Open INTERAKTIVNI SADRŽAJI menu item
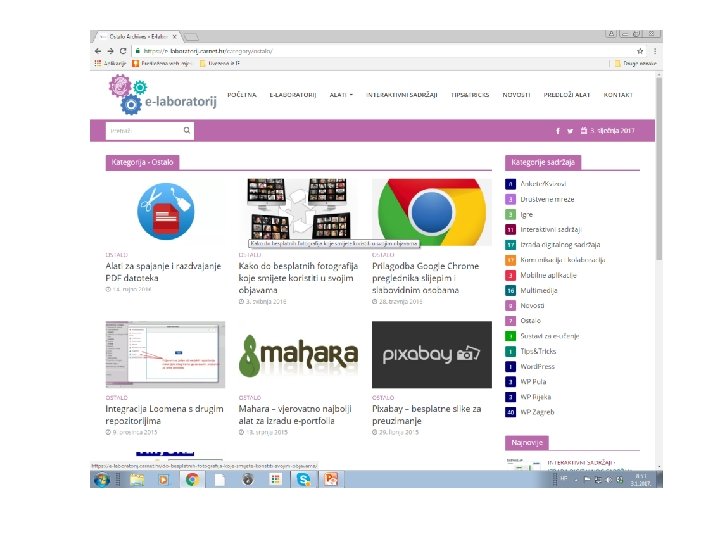The width and height of the screenshot is (720, 540). [402, 95]
